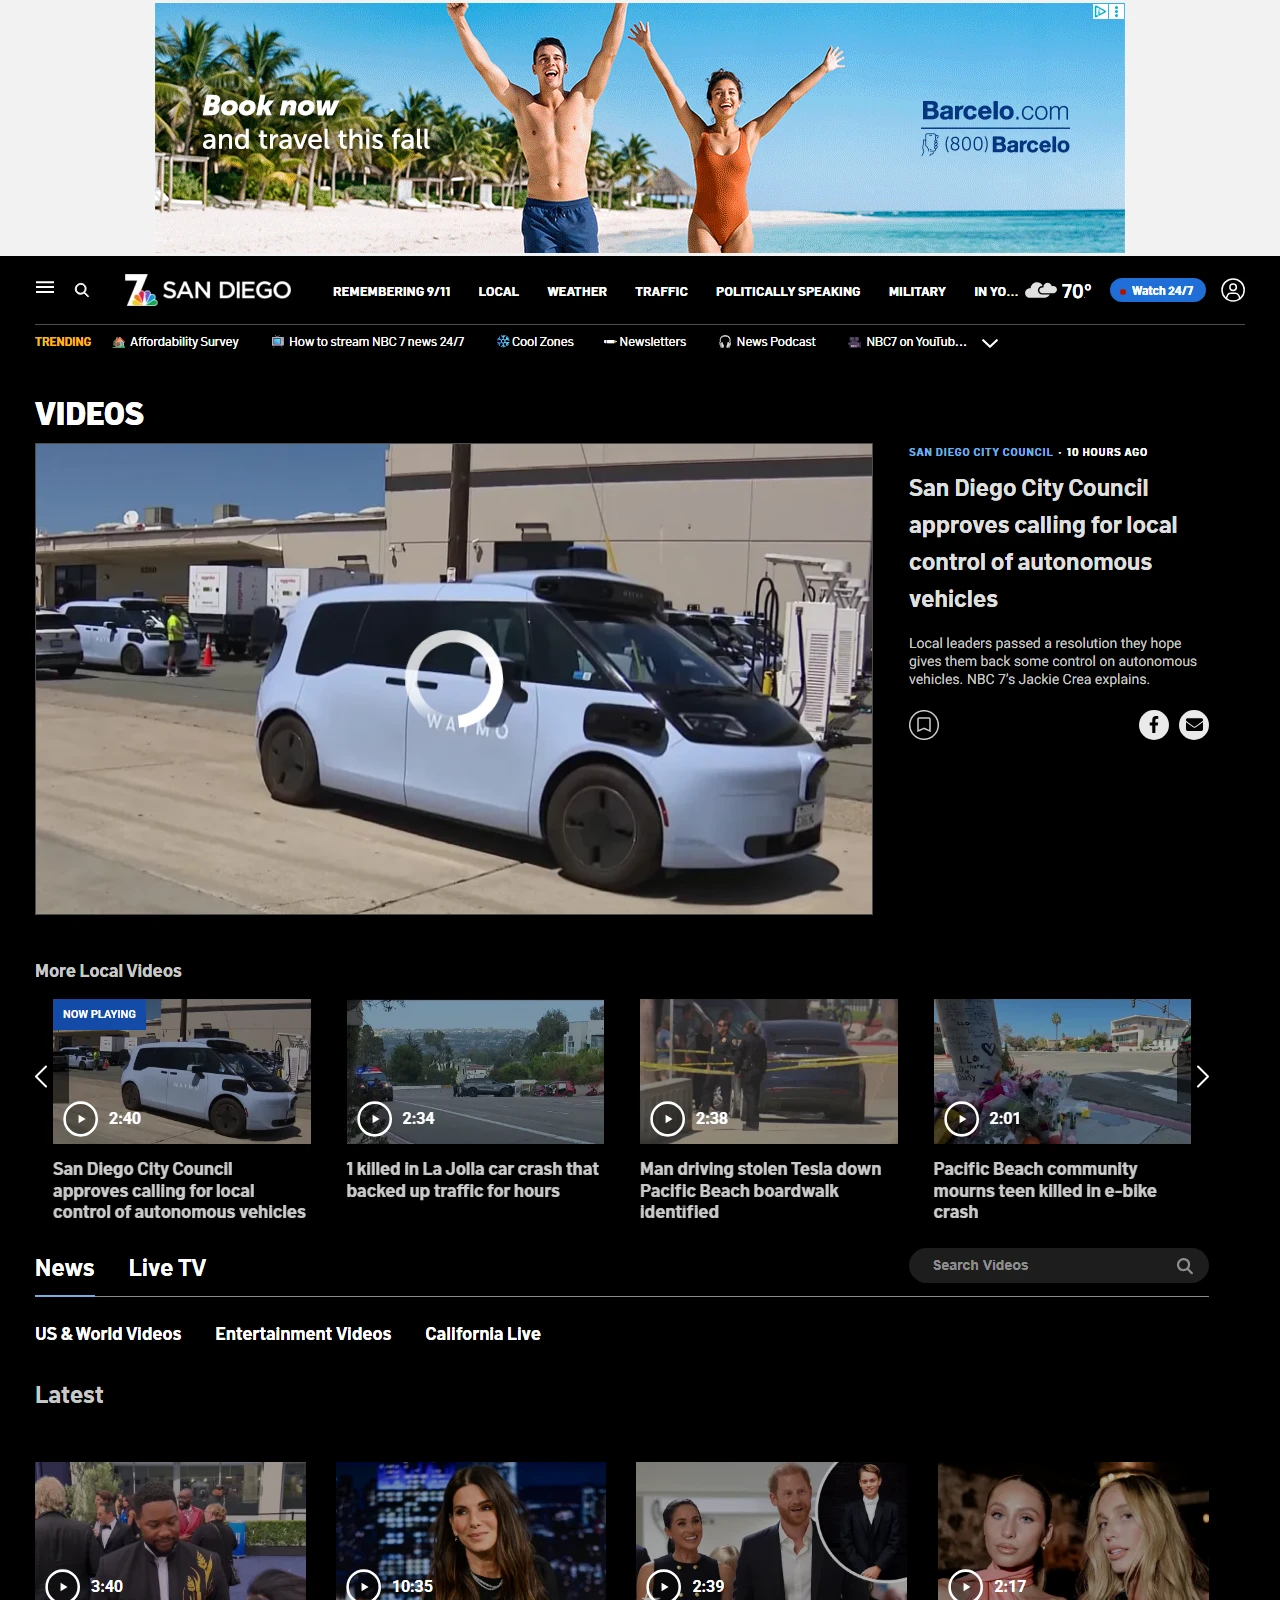The height and width of the screenshot is (1600, 1280).
Task: Open the Now Playing 2:40 video thumbnail
Action: coord(182,1071)
